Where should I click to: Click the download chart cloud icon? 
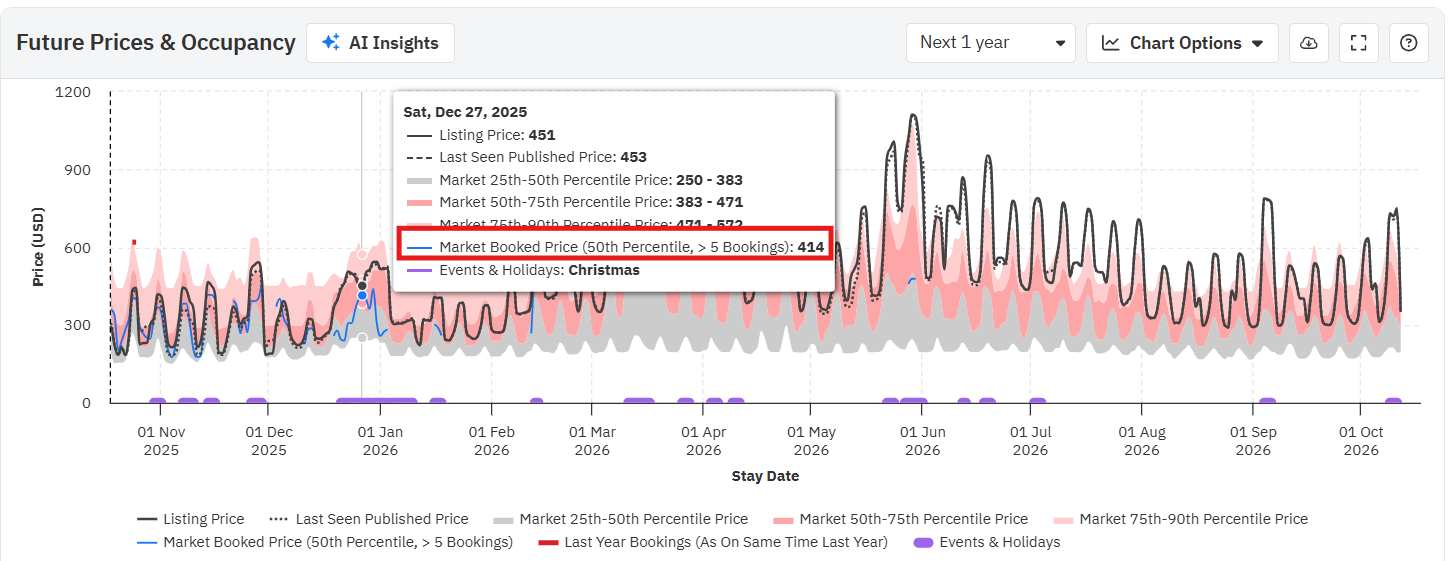coord(1308,43)
